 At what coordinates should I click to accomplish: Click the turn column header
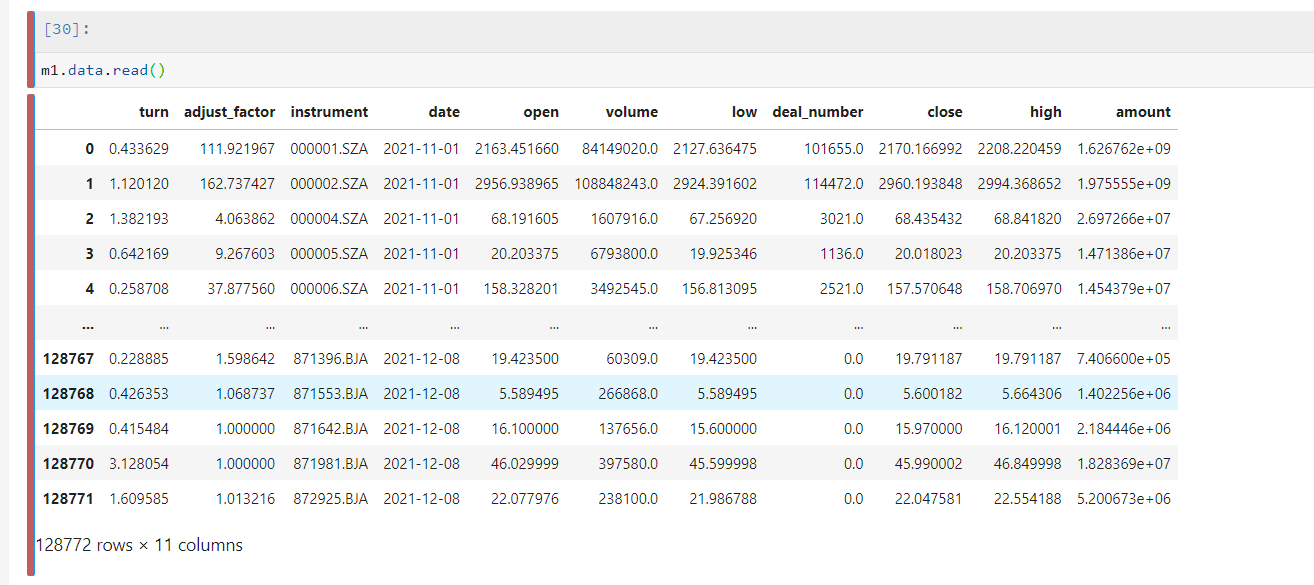pos(154,112)
